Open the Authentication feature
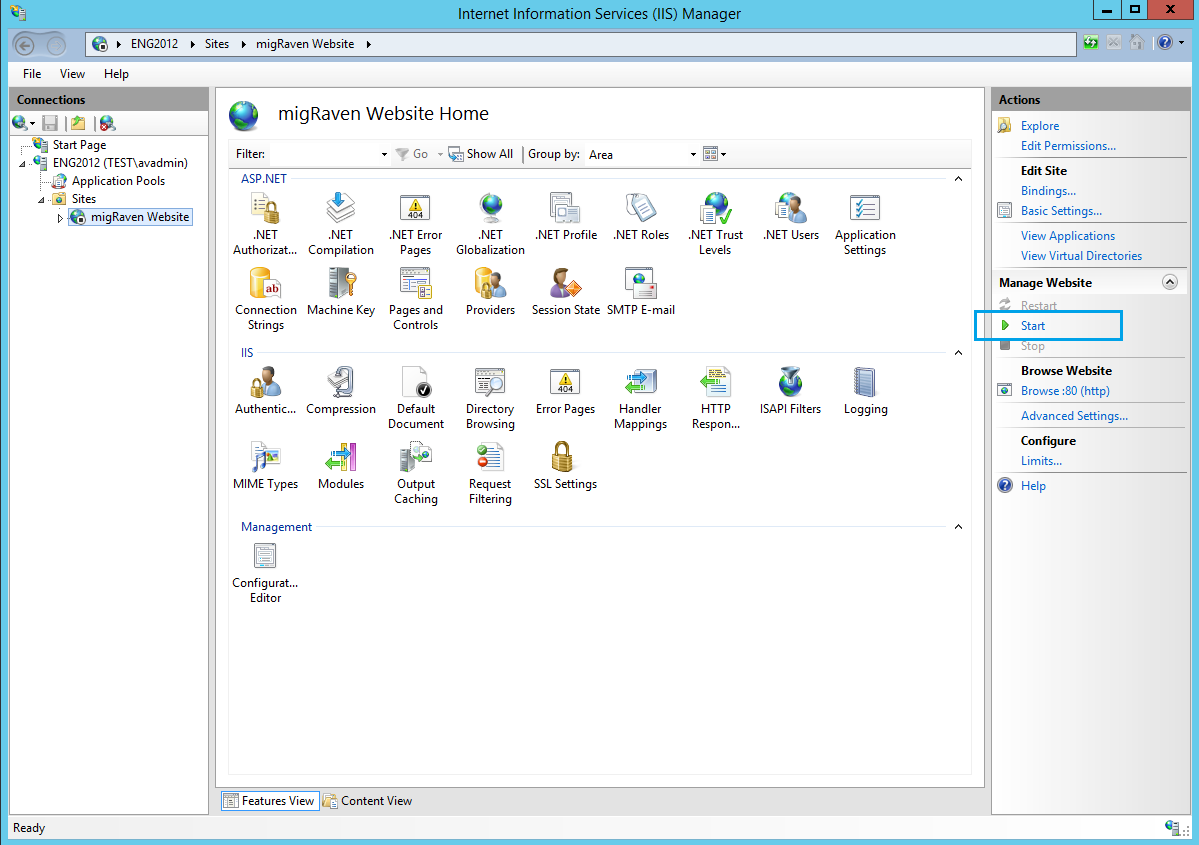 265,391
